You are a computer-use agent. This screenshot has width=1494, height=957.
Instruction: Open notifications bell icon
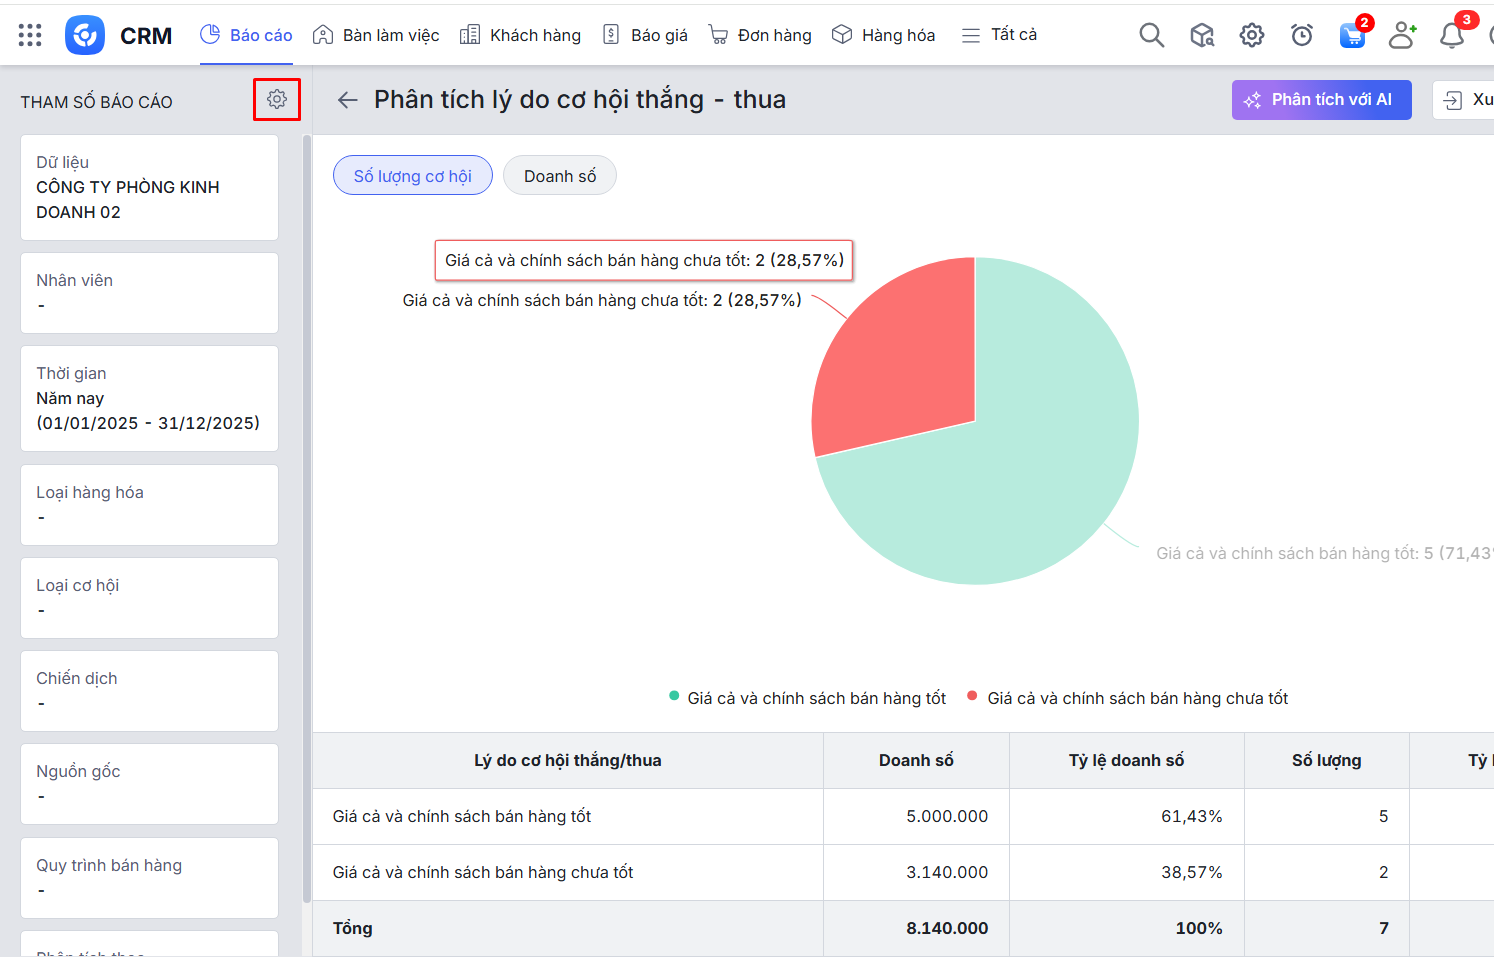[1451, 35]
